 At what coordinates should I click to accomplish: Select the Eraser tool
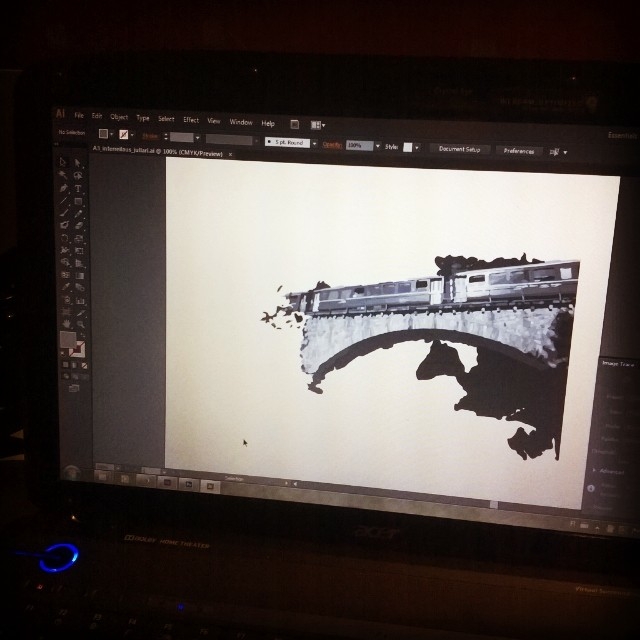click(x=79, y=225)
